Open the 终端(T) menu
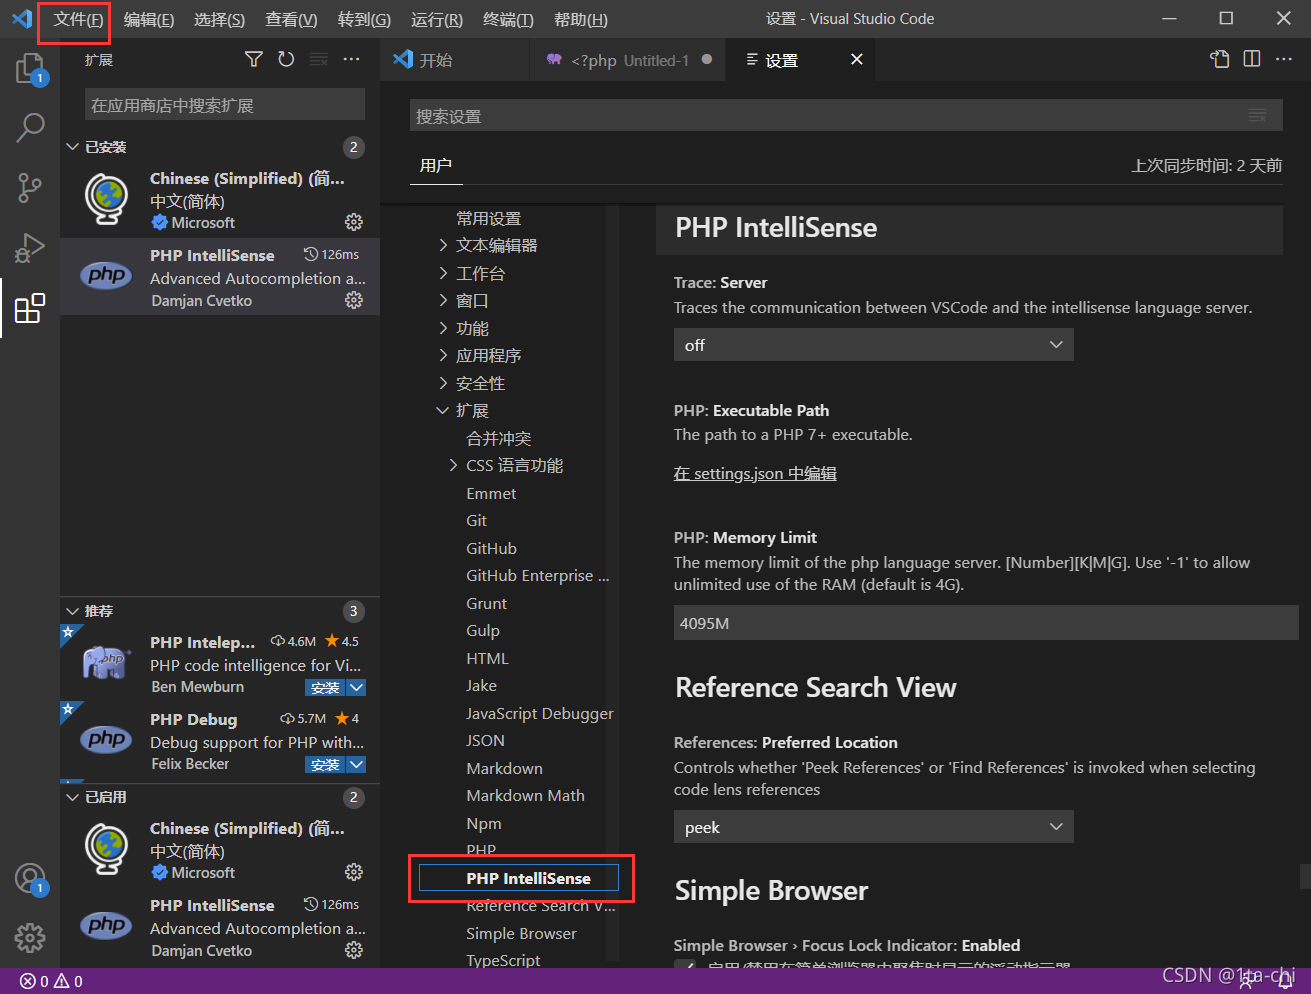Image resolution: width=1311 pixels, height=994 pixels. [x=508, y=20]
